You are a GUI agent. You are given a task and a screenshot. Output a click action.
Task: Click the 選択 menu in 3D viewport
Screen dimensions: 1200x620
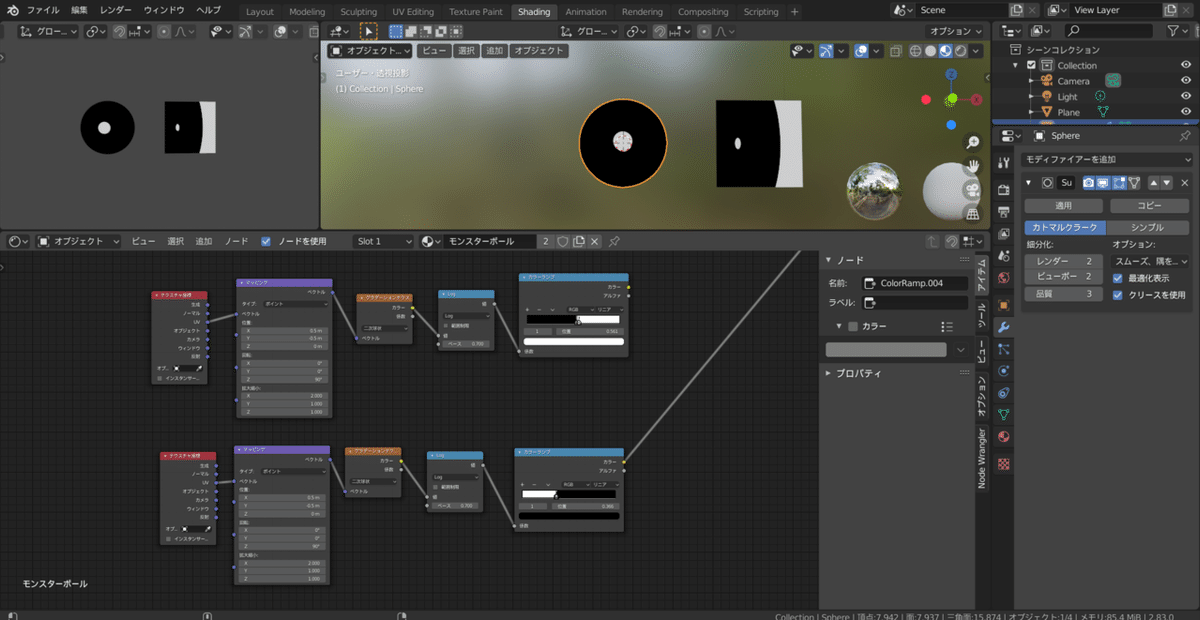[466, 51]
